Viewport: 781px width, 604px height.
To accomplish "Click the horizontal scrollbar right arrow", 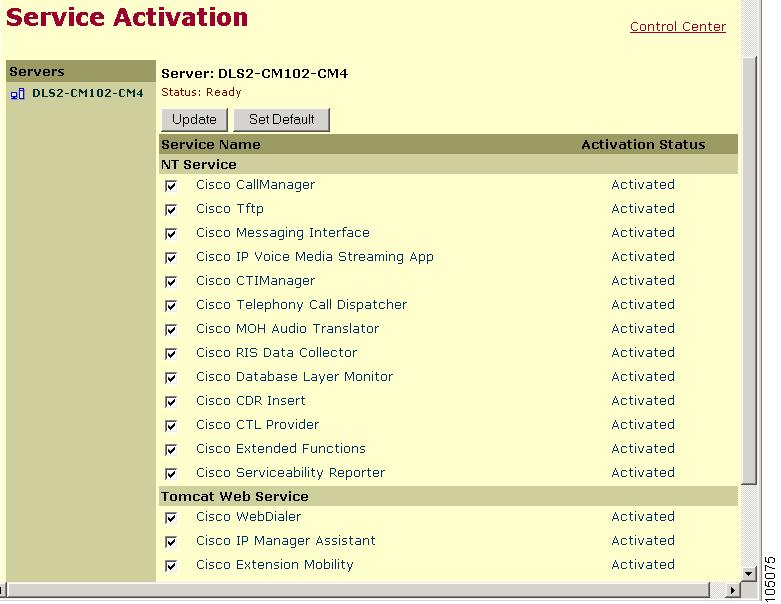I will [732, 591].
